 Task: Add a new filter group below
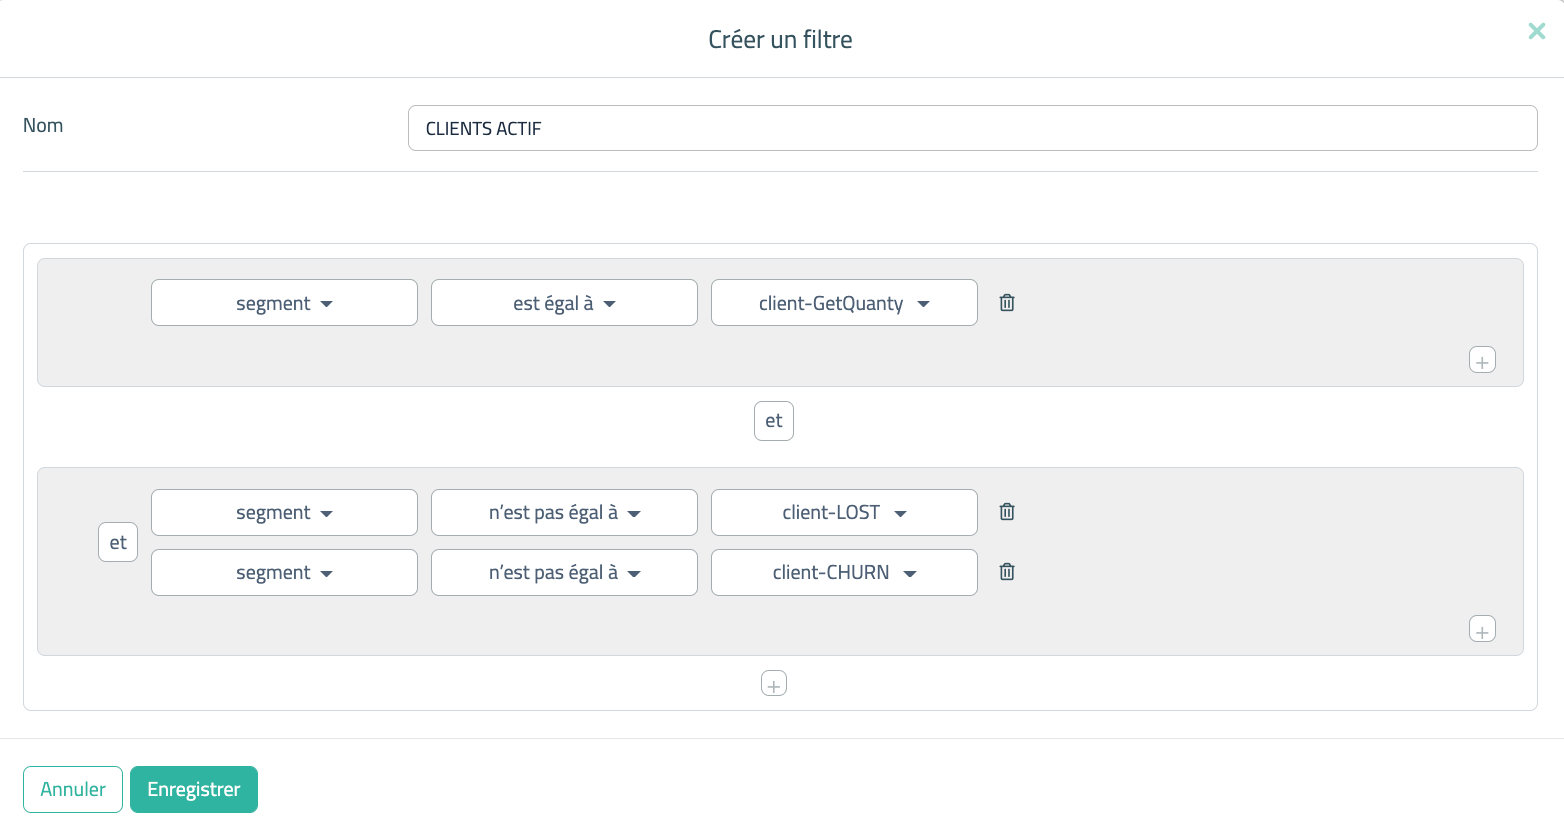coord(774,683)
